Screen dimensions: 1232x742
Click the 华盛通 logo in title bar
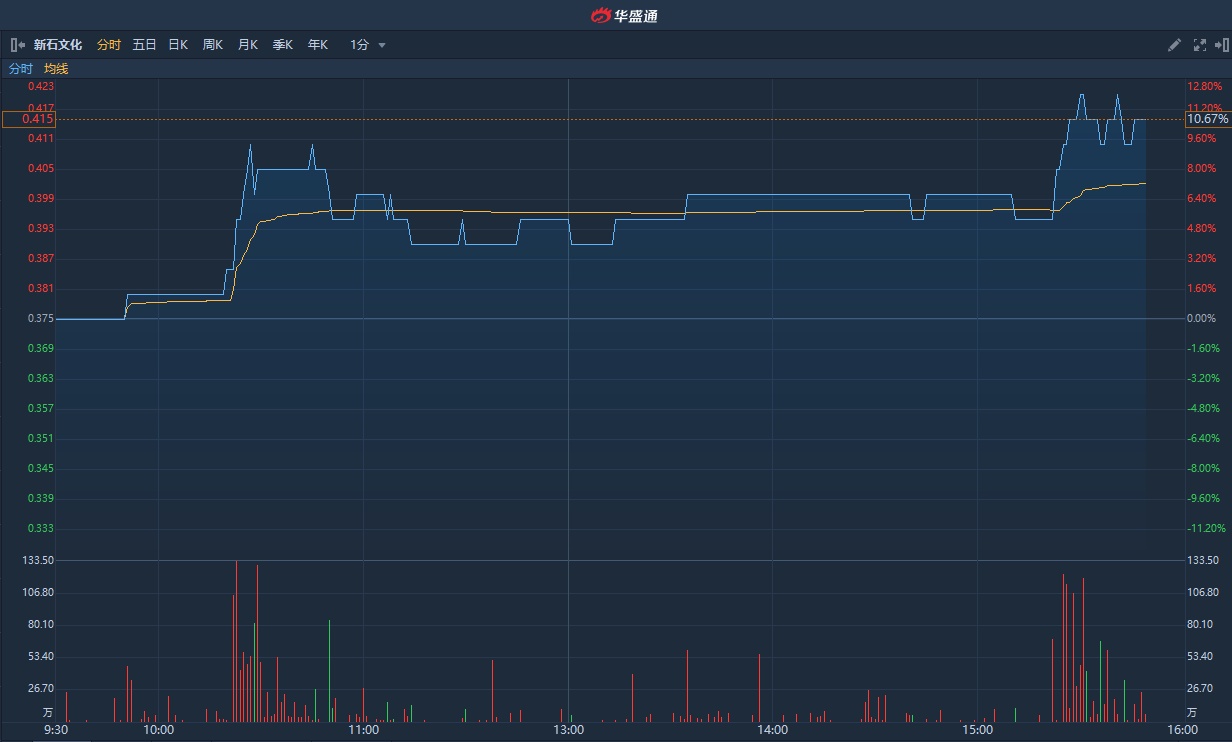(x=624, y=15)
